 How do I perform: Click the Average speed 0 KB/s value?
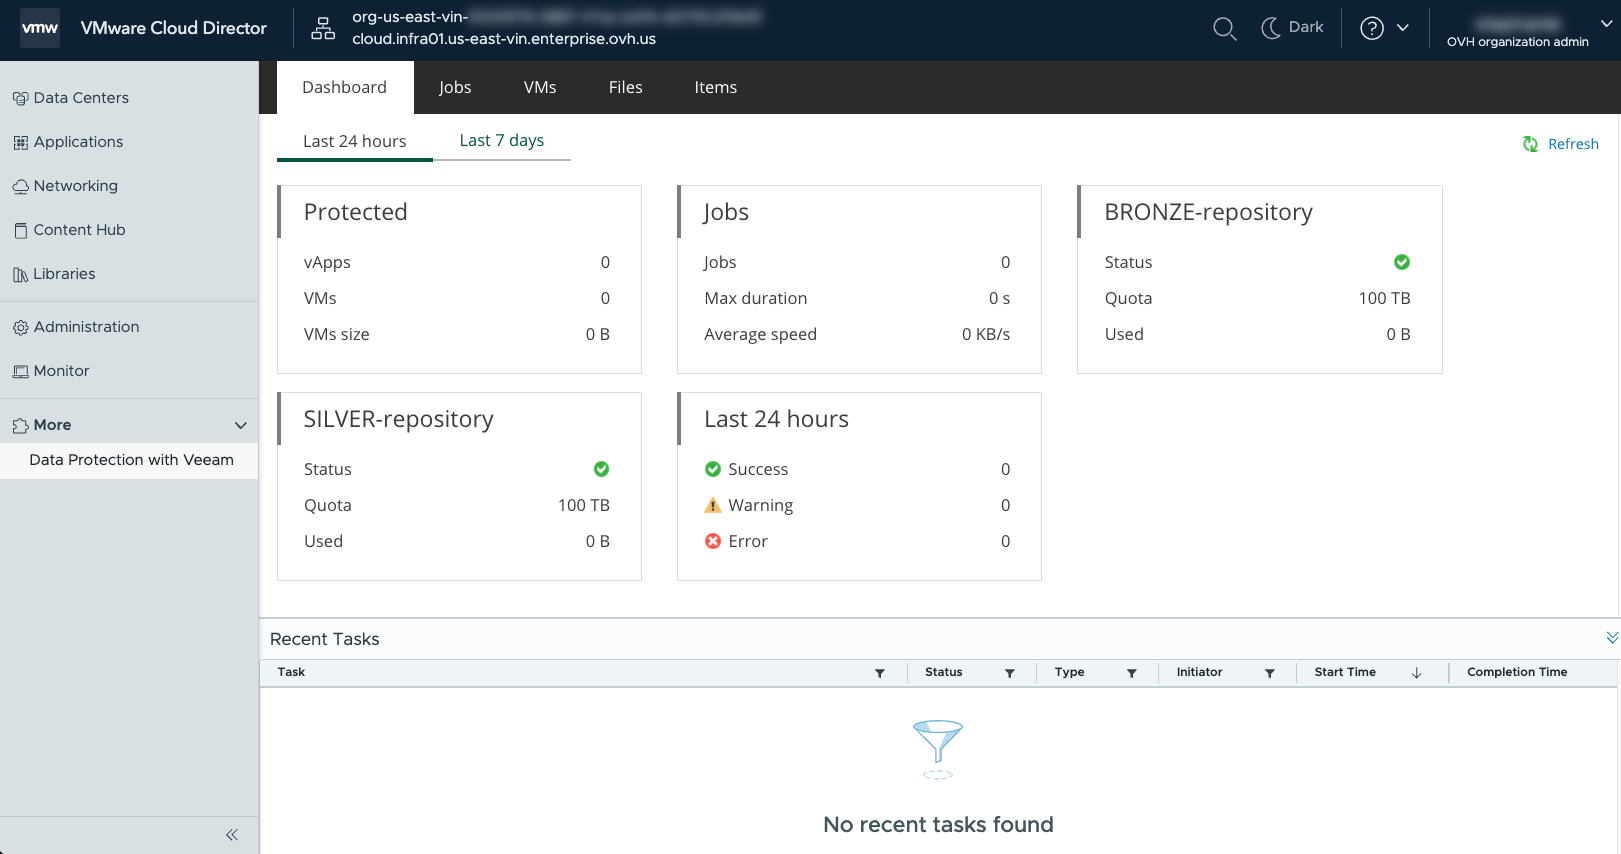[986, 334]
